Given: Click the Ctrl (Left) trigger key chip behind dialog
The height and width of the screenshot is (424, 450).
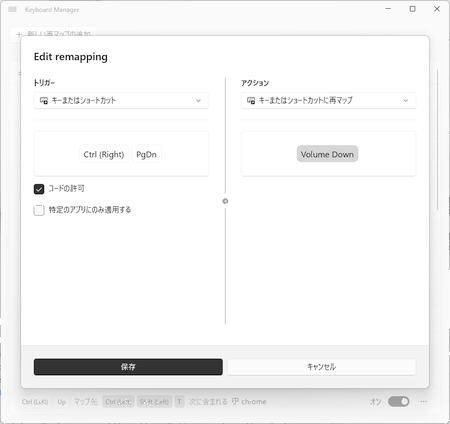Looking at the screenshot, I should pyautogui.click(x=35, y=402).
